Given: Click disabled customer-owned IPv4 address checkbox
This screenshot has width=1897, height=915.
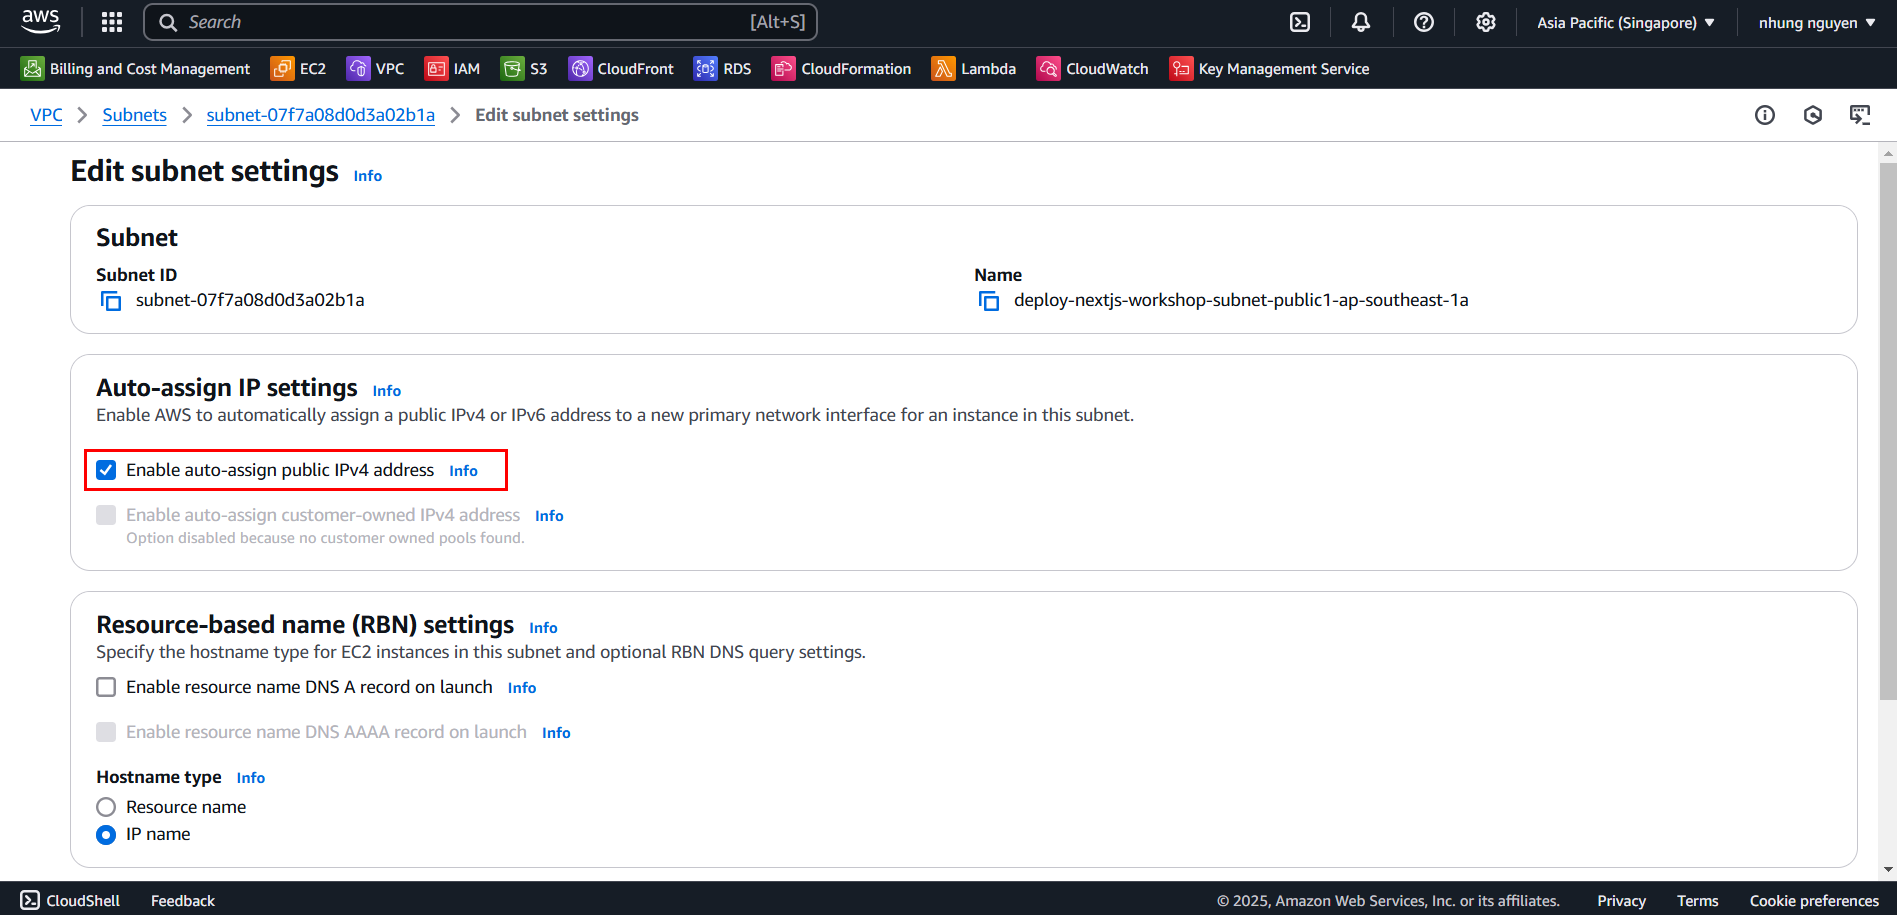Looking at the screenshot, I should pyautogui.click(x=106, y=515).
